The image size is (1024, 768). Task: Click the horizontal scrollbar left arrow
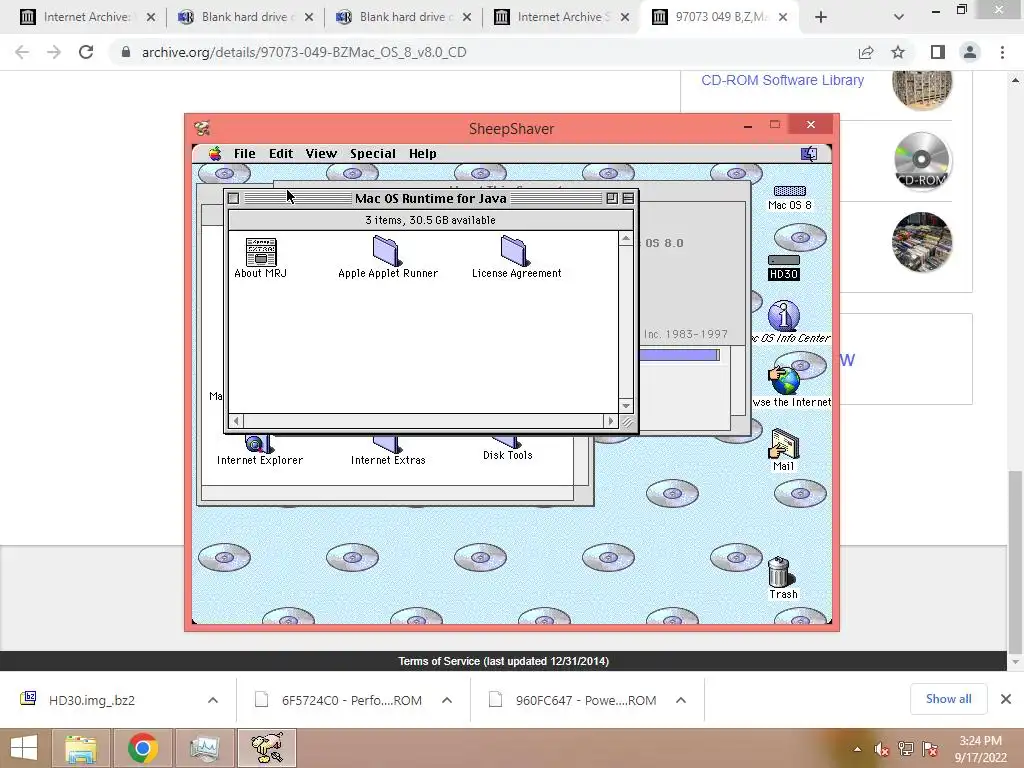pos(236,421)
